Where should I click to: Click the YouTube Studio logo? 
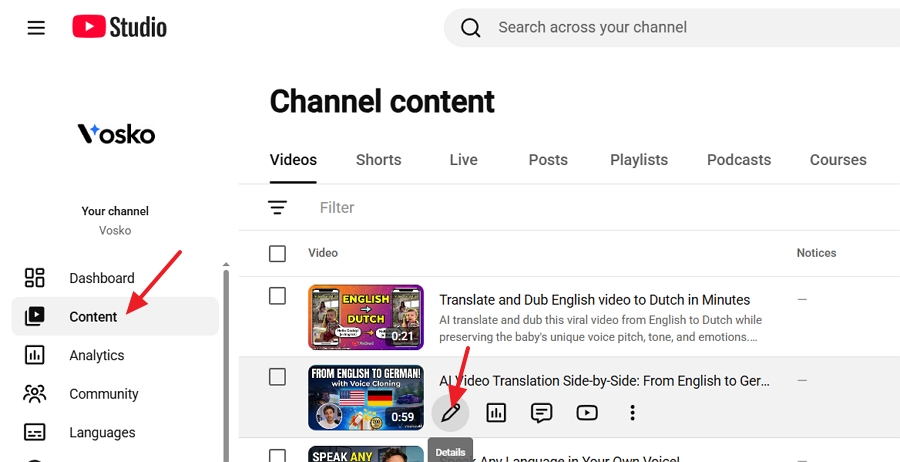tap(119, 27)
